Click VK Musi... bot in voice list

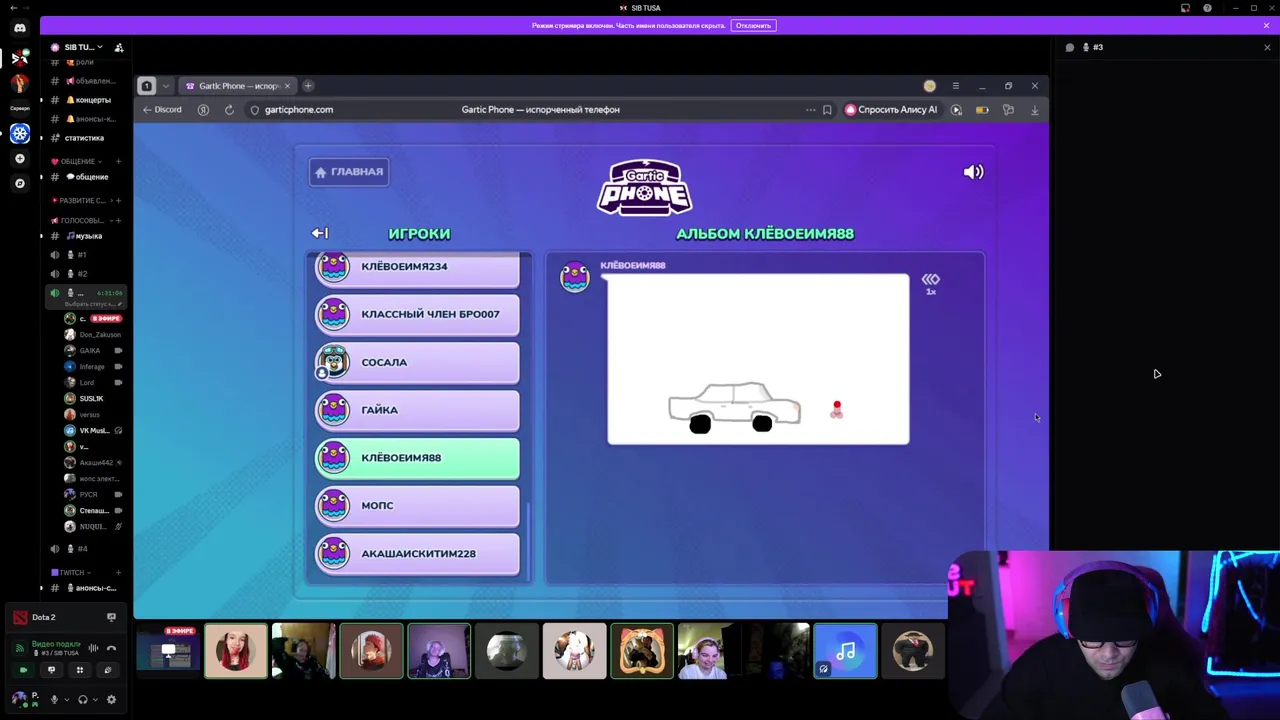tap(92, 430)
